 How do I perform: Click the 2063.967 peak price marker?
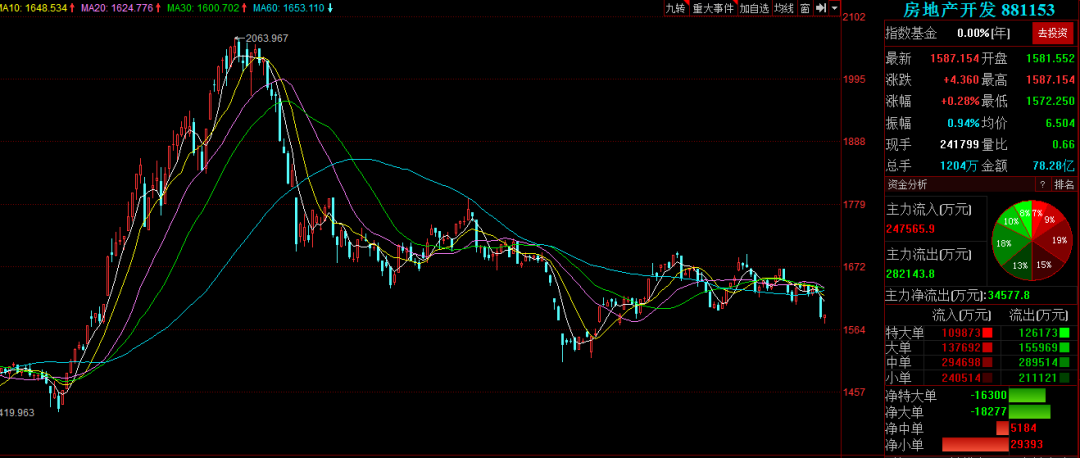(261, 39)
